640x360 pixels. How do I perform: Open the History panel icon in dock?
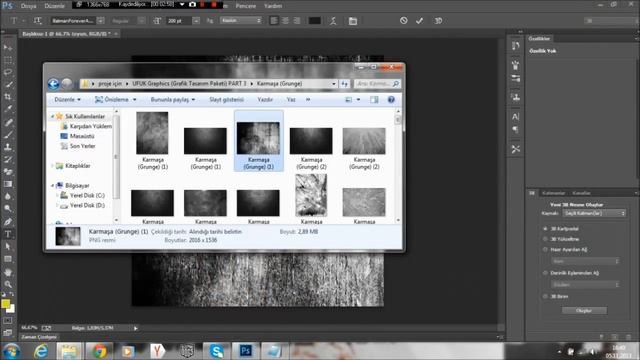(x=516, y=46)
